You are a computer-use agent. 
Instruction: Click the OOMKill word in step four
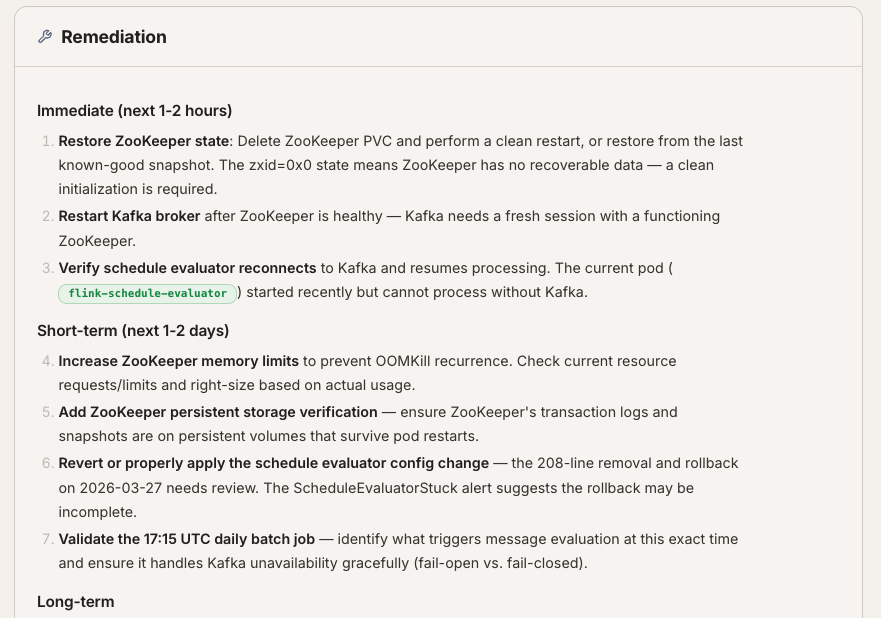click(403, 361)
